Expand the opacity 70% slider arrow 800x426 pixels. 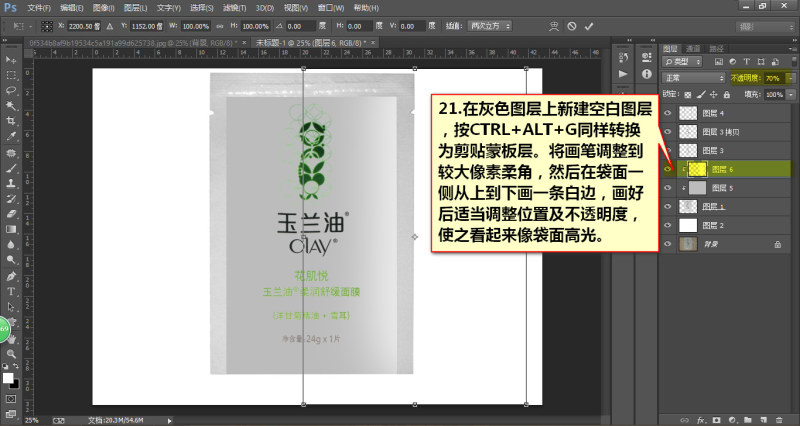790,78
